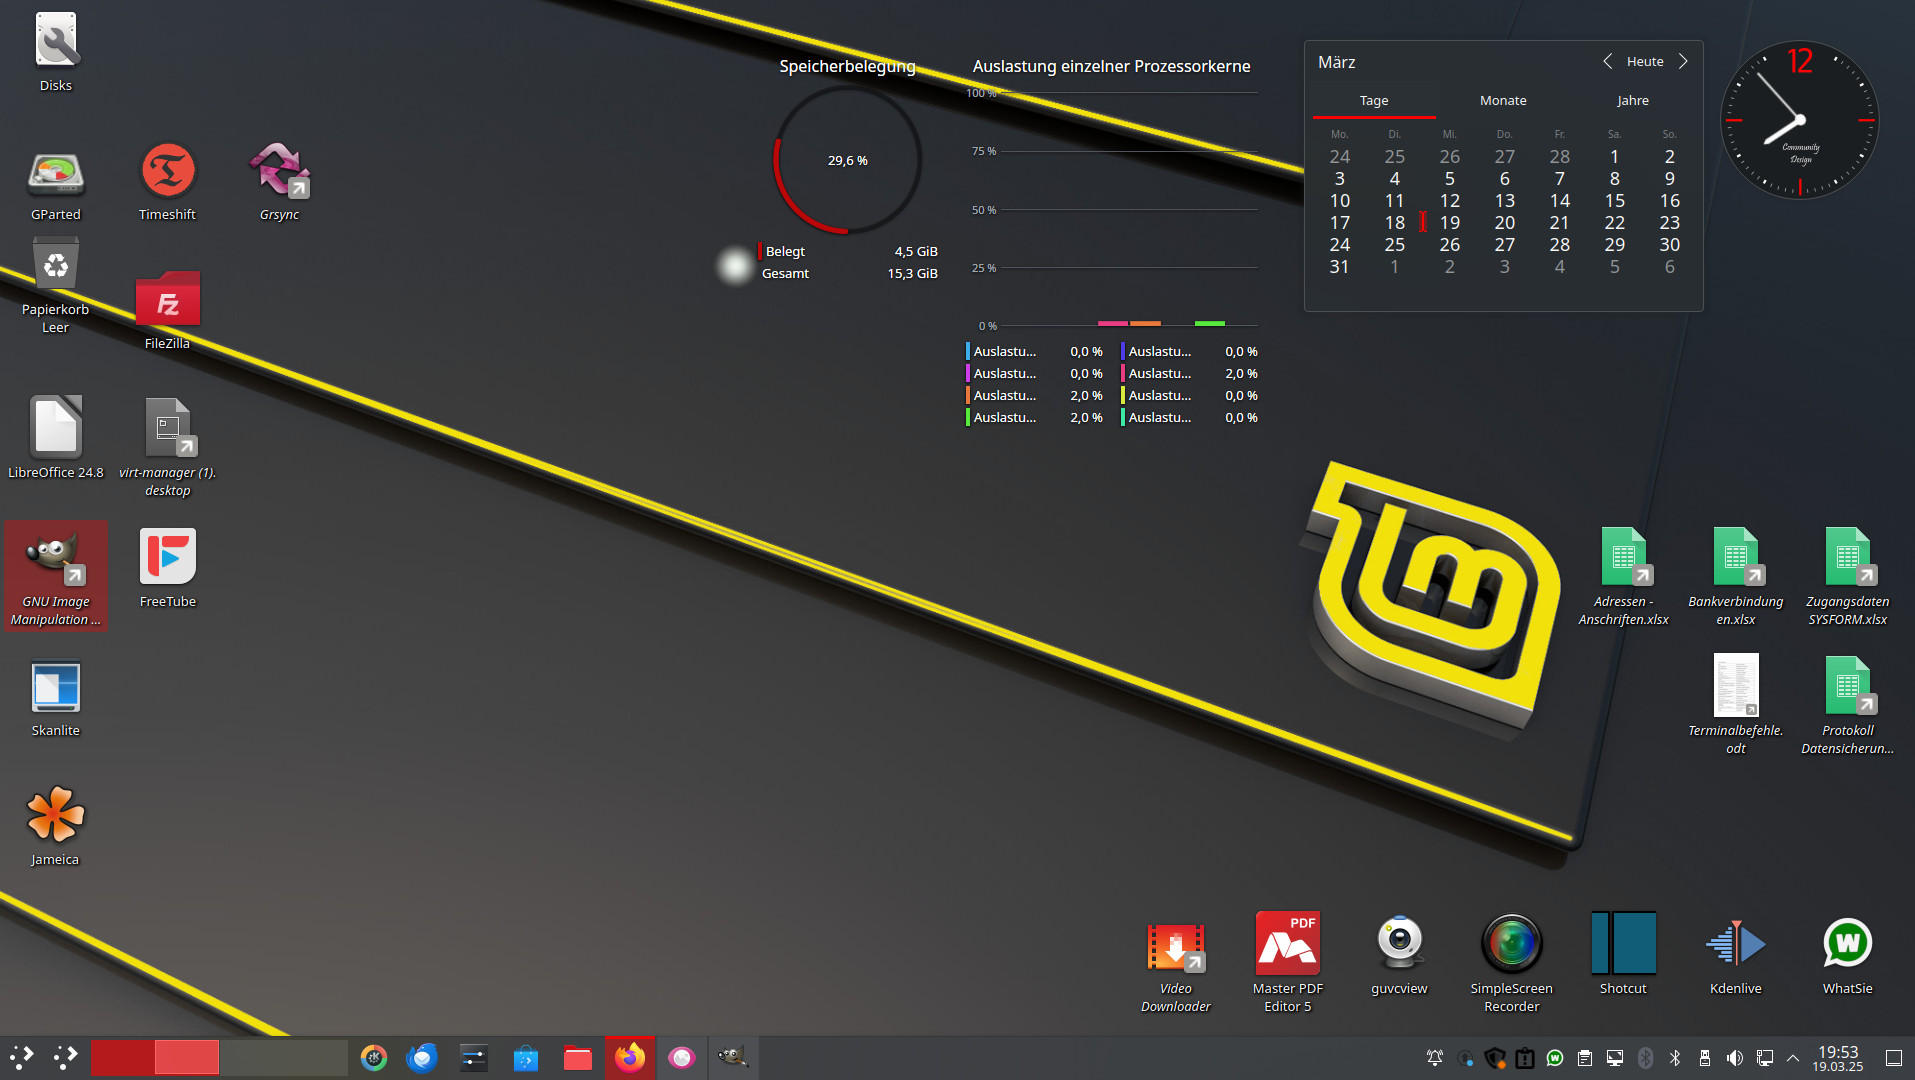This screenshot has width=1915, height=1080.
Task: Open Thunderbird from the taskbar
Action: point(422,1057)
